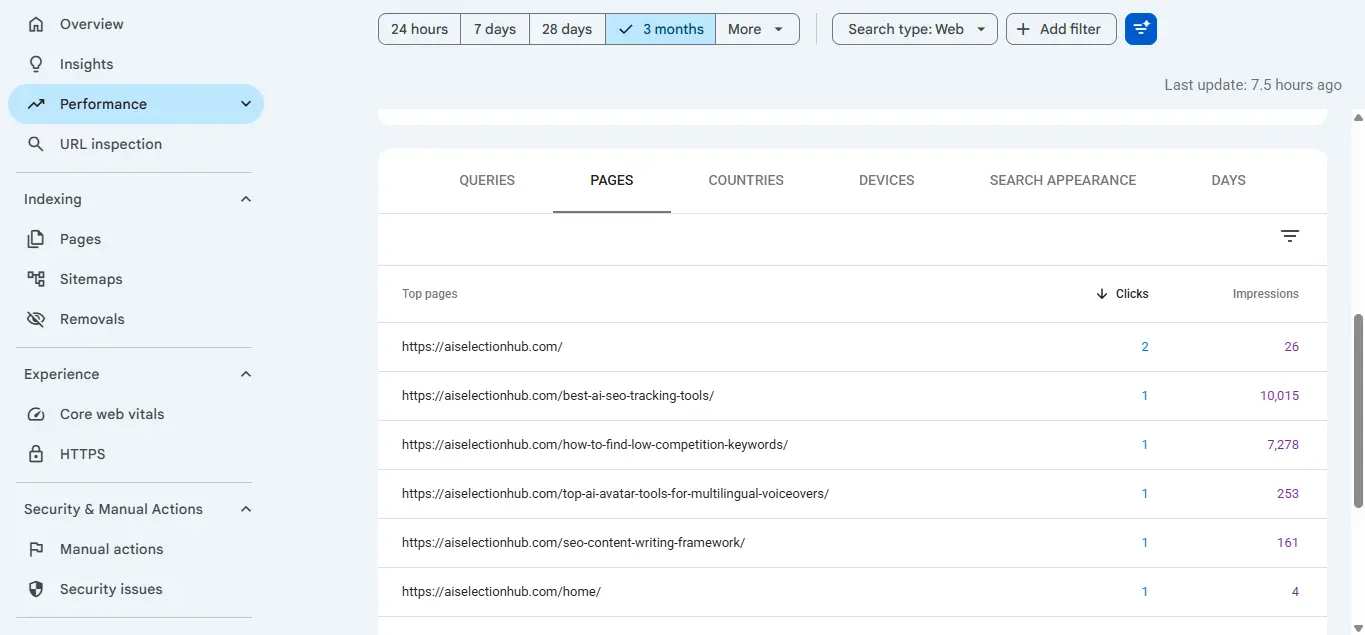The image size is (1365, 635).
Task: Switch to the Queries tab
Action: coord(487,181)
